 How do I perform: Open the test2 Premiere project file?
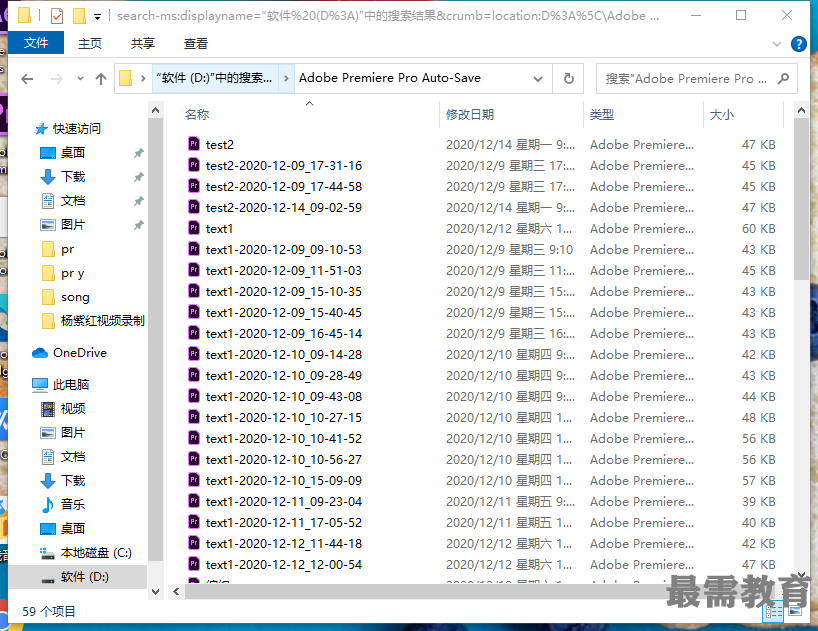(x=220, y=144)
